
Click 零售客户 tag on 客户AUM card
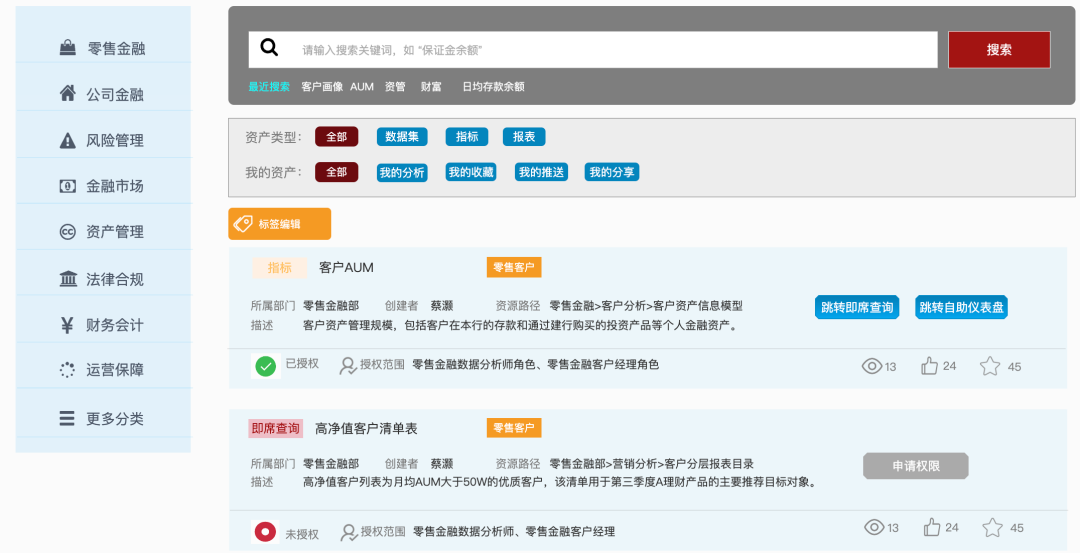coord(514,267)
